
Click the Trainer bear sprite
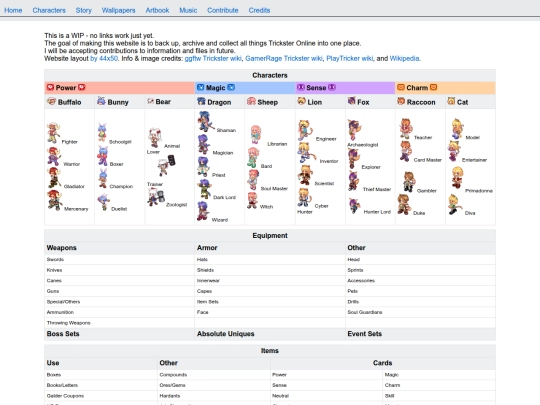click(x=167, y=165)
